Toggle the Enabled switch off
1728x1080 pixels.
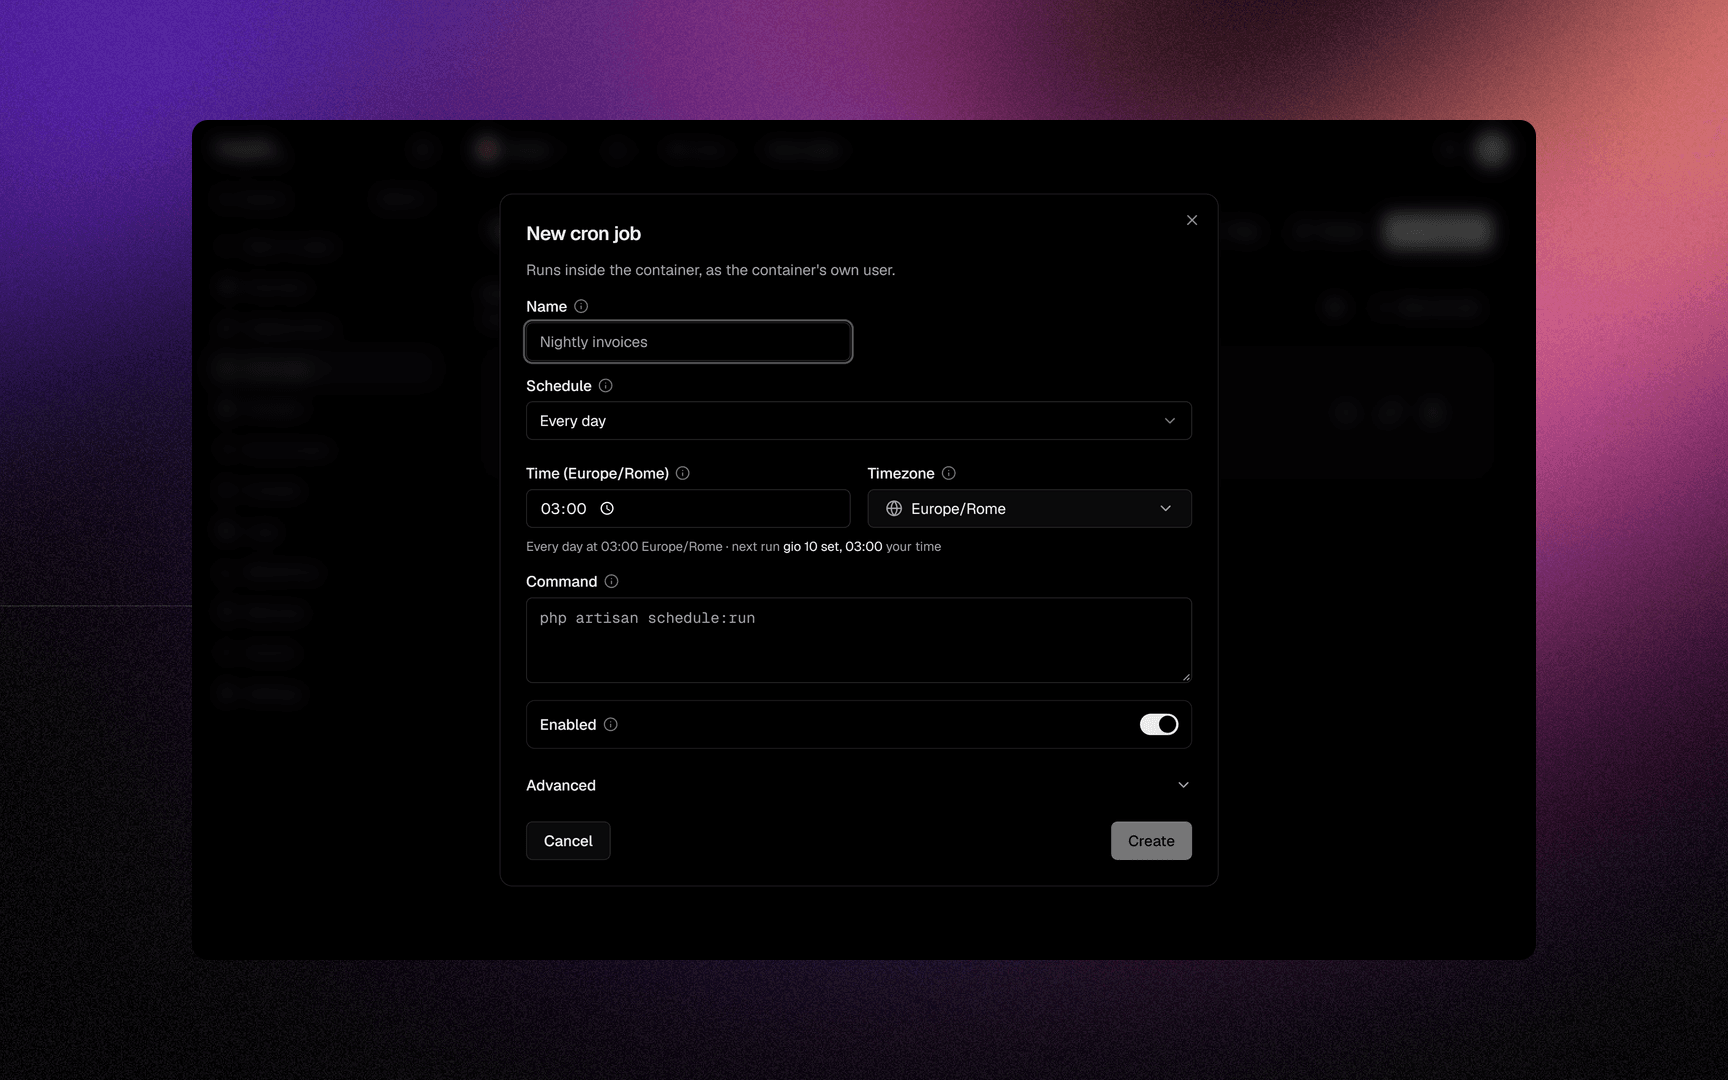pyautogui.click(x=1159, y=725)
